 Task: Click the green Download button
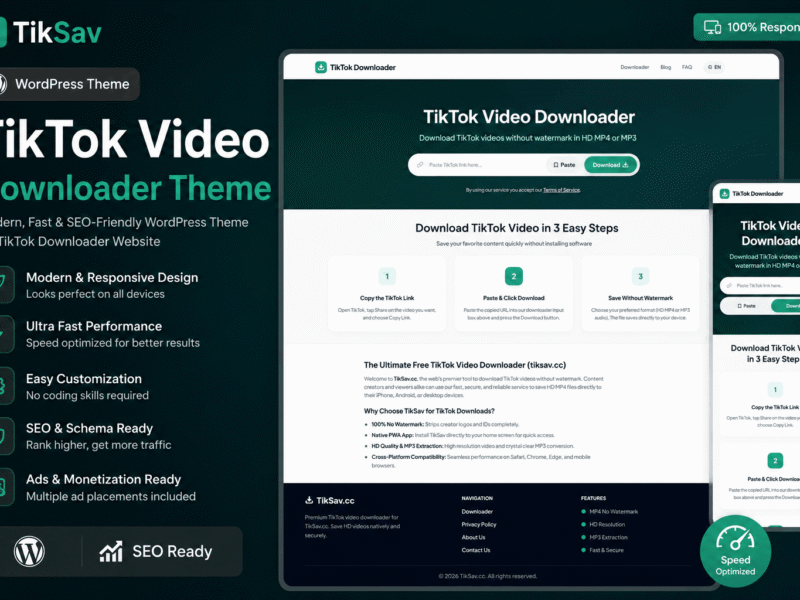[x=610, y=165]
